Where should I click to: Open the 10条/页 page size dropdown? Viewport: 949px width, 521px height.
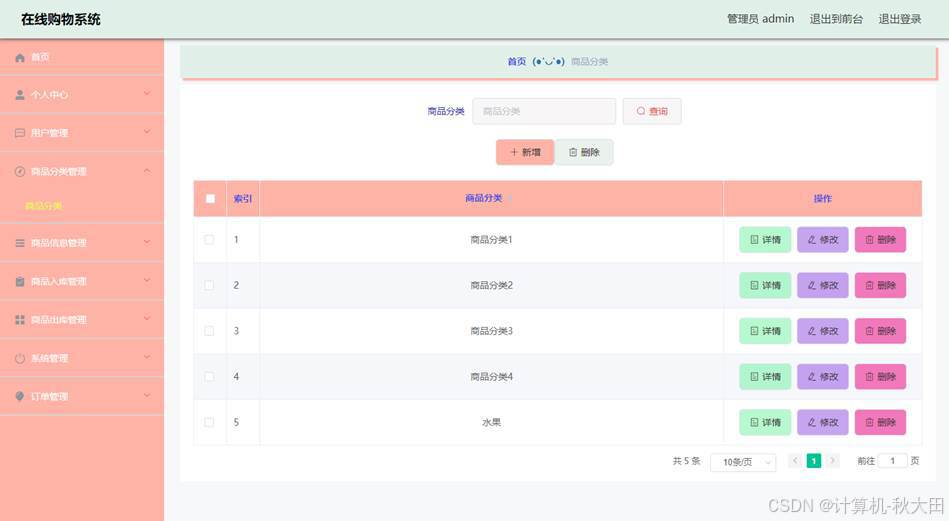743,462
